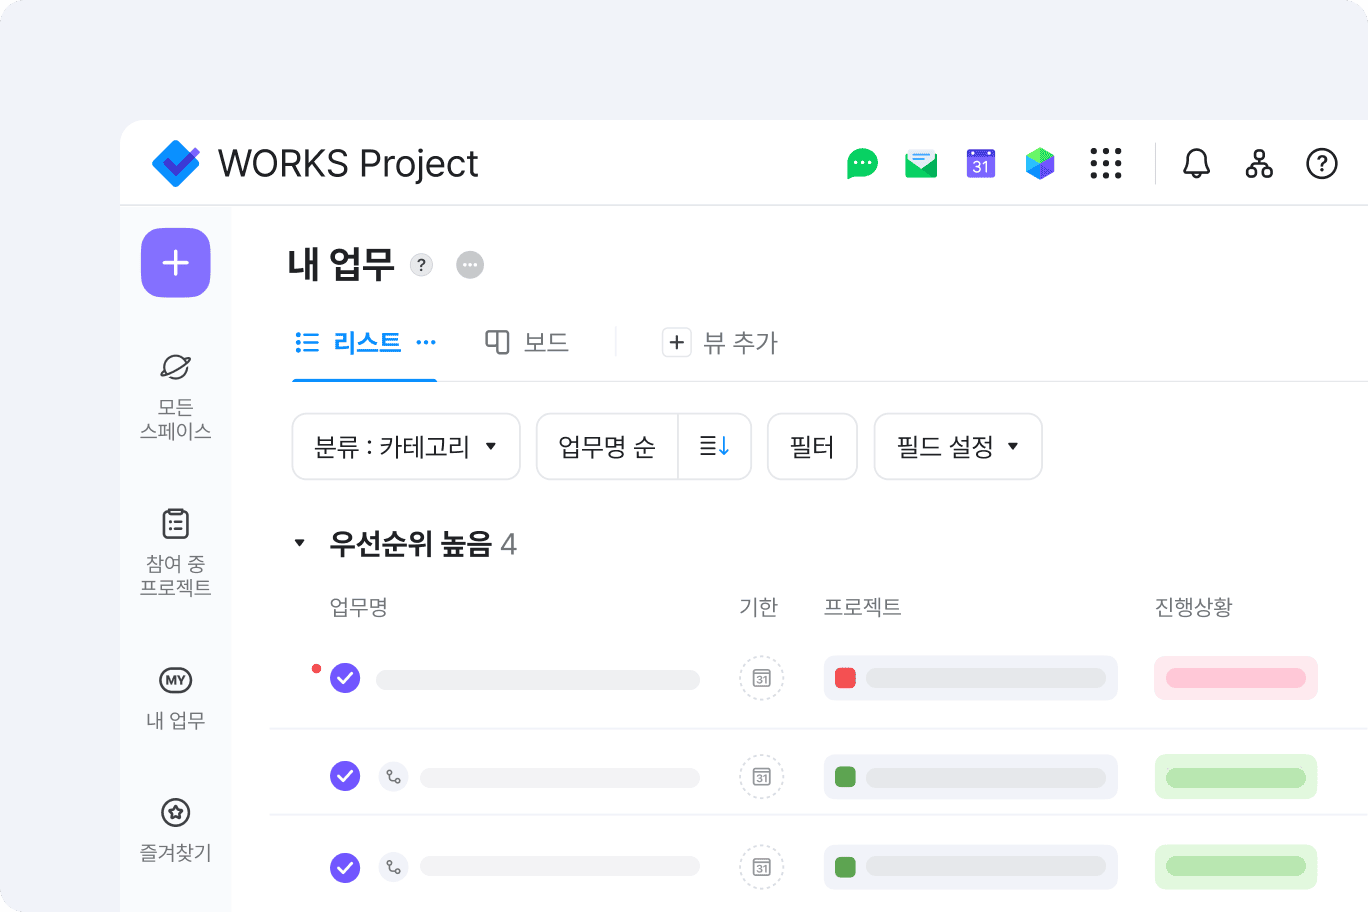The width and height of the screenshot is (1368, 912).
Task: Switch to the 보드 view tab
Action: tap(527, 343)
